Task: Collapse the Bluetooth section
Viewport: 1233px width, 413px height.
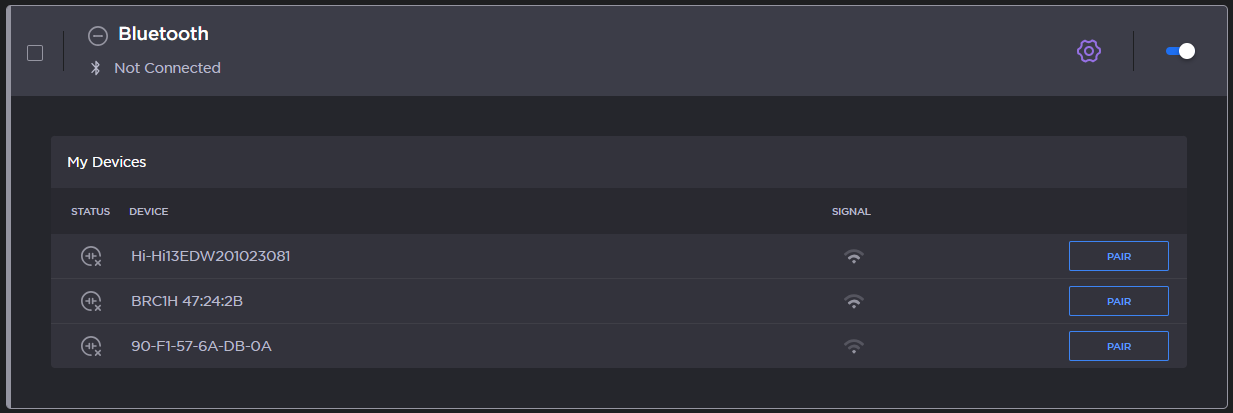Action: 97,36
